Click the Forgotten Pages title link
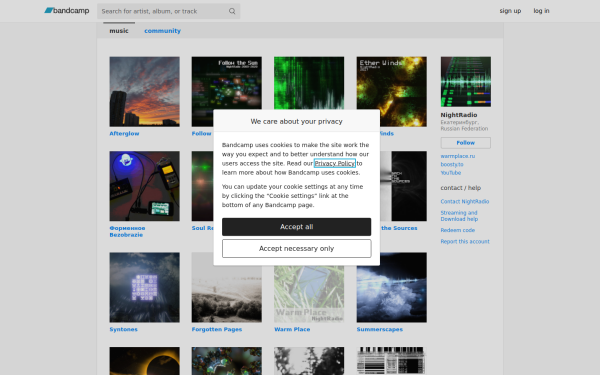This screenshot has width=600, height=375. click(x=217, y=329)
